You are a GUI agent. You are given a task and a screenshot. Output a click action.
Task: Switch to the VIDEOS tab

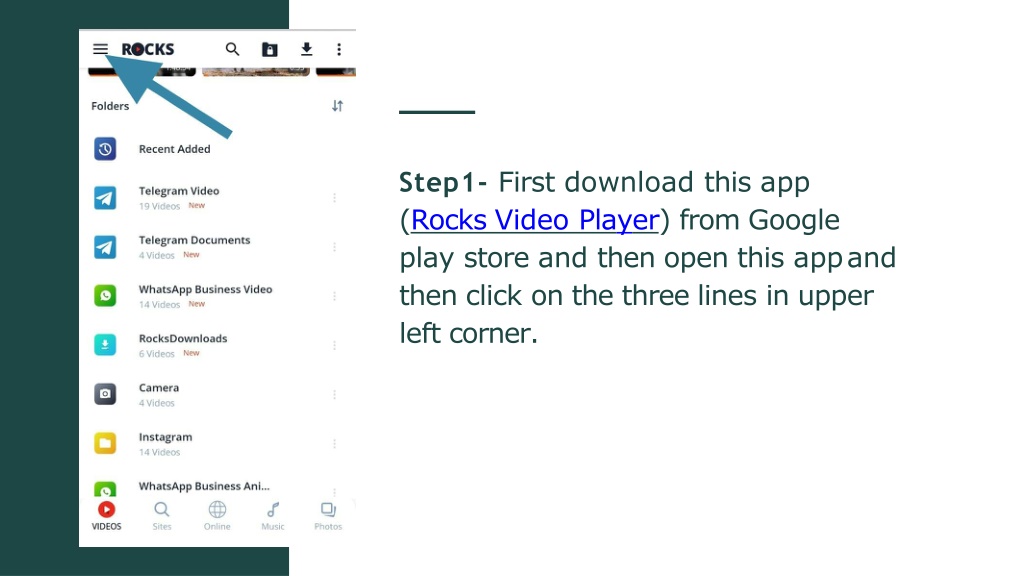coord(106,516)
